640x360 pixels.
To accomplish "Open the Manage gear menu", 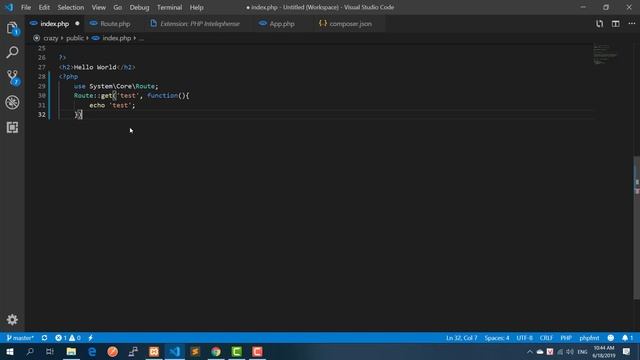I will (x=12, y=320).
